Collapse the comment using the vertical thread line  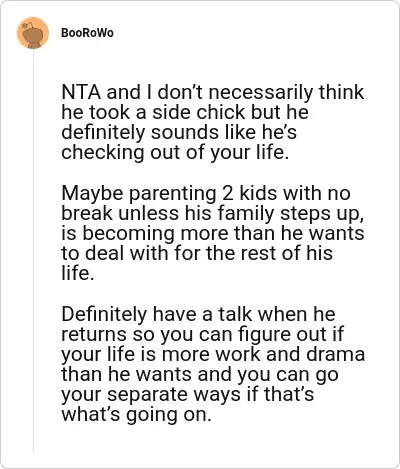pos(33,250)
